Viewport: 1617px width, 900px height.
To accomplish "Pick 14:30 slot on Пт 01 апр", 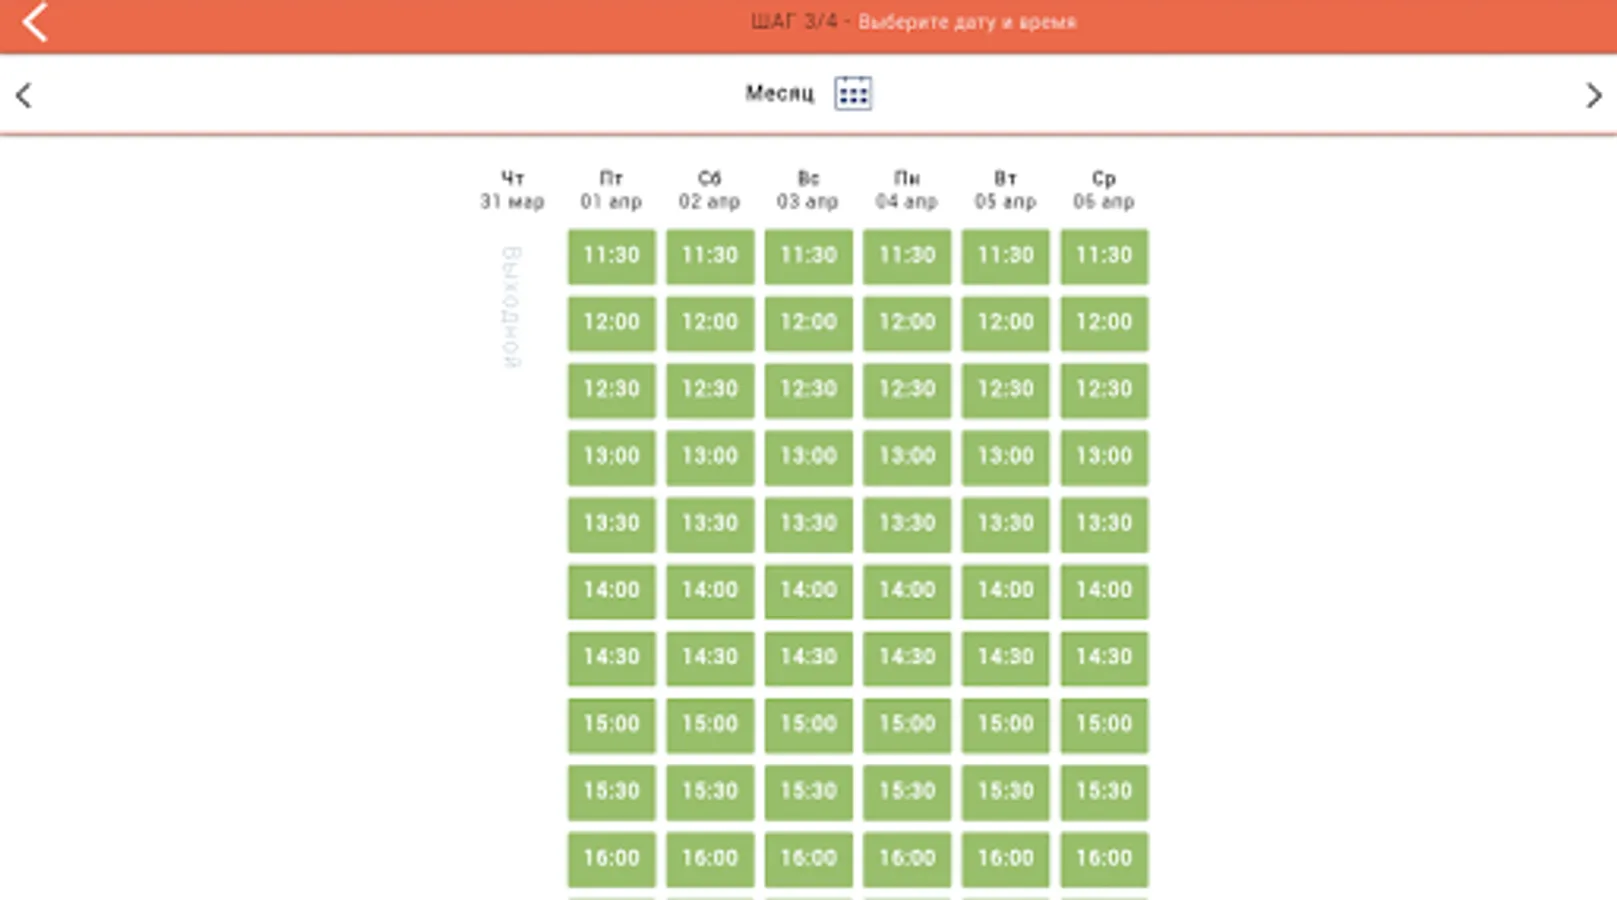I will pyautogui.click(x=611, y=658).
